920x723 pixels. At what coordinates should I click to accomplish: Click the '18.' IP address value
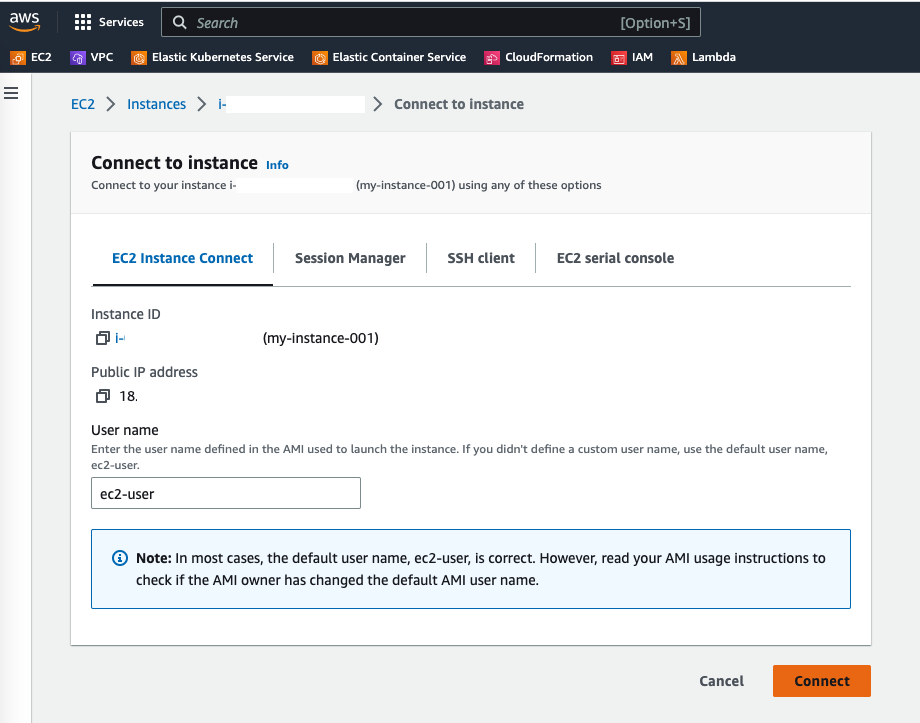click(x=128, y=396)
